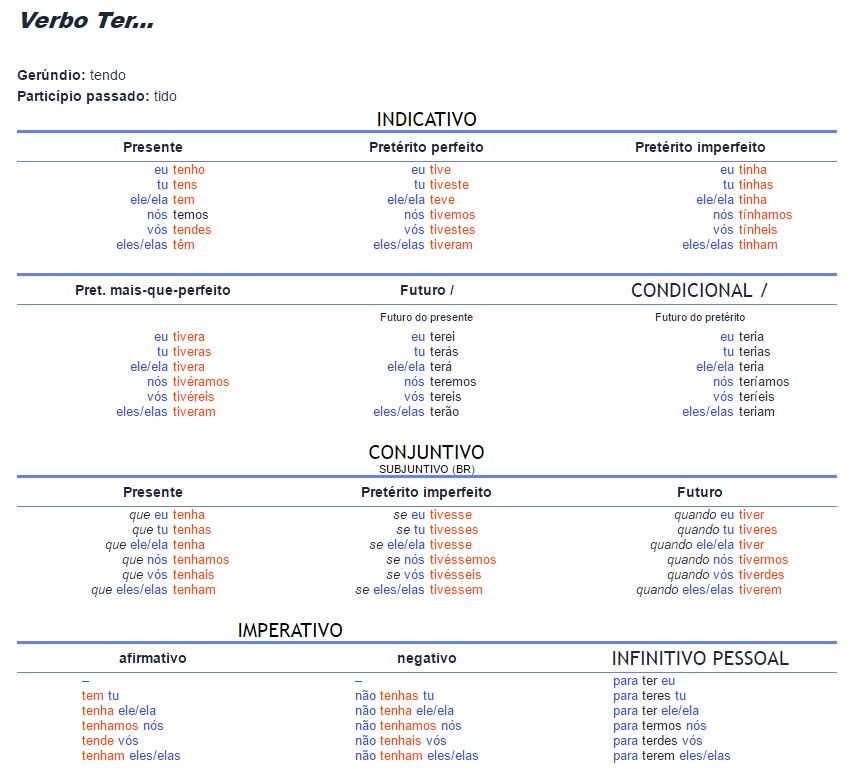Click the "Futuro do presente" subheading
The width and height of the screenshot is (861, 783).
click(x=426, y=317)
